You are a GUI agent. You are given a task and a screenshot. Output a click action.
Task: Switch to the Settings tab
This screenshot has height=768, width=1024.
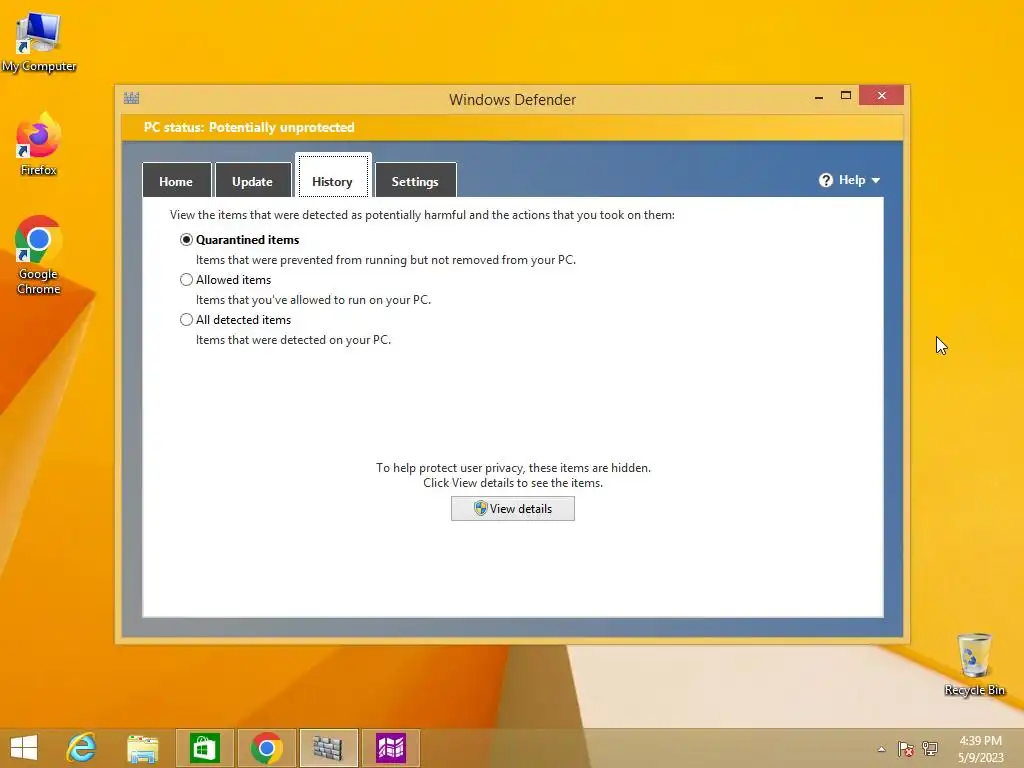[x=415, y=181]
